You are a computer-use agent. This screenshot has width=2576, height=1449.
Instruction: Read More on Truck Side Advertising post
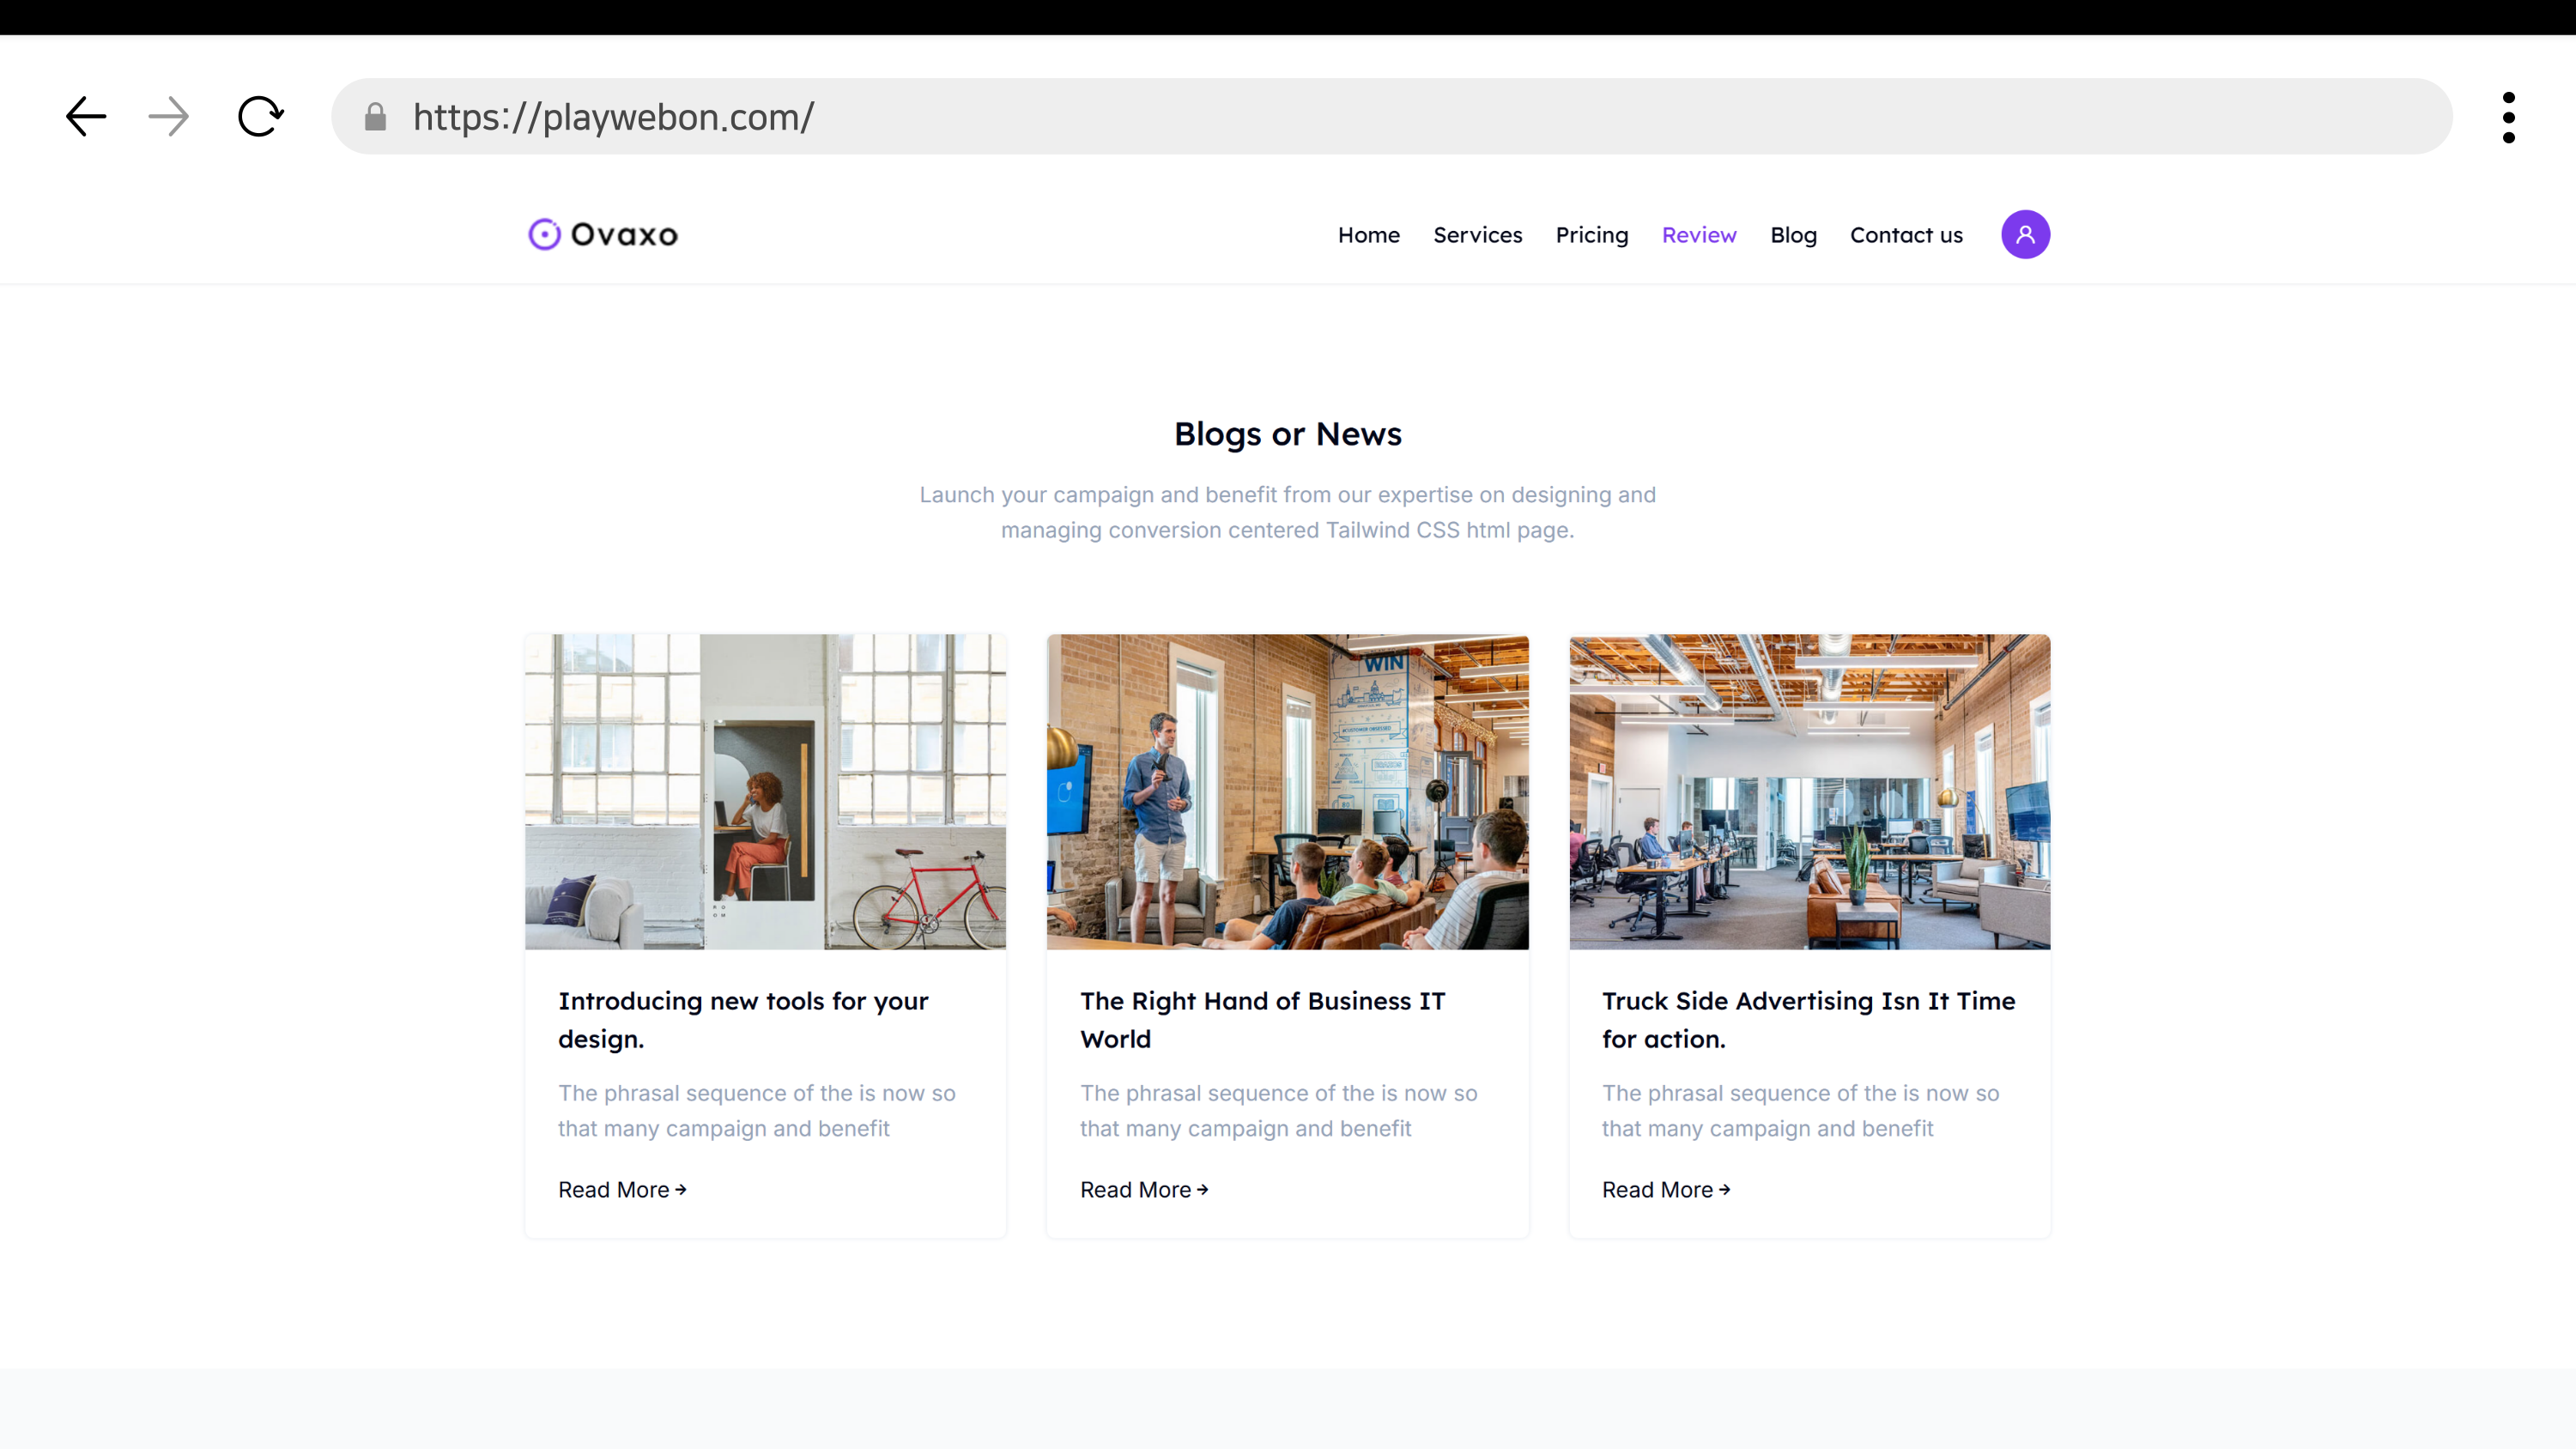1665,1190
